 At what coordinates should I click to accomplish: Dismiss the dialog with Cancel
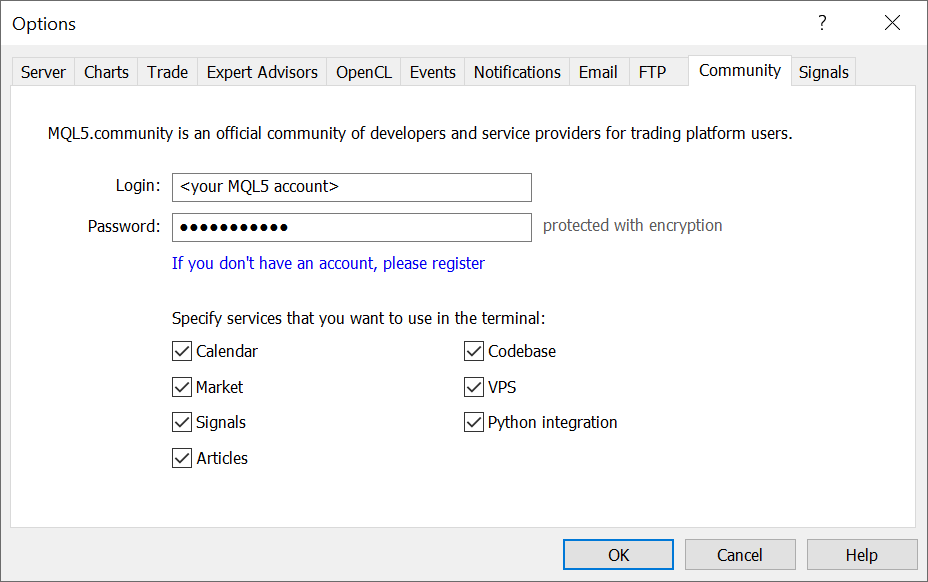[x=739, y=554]
